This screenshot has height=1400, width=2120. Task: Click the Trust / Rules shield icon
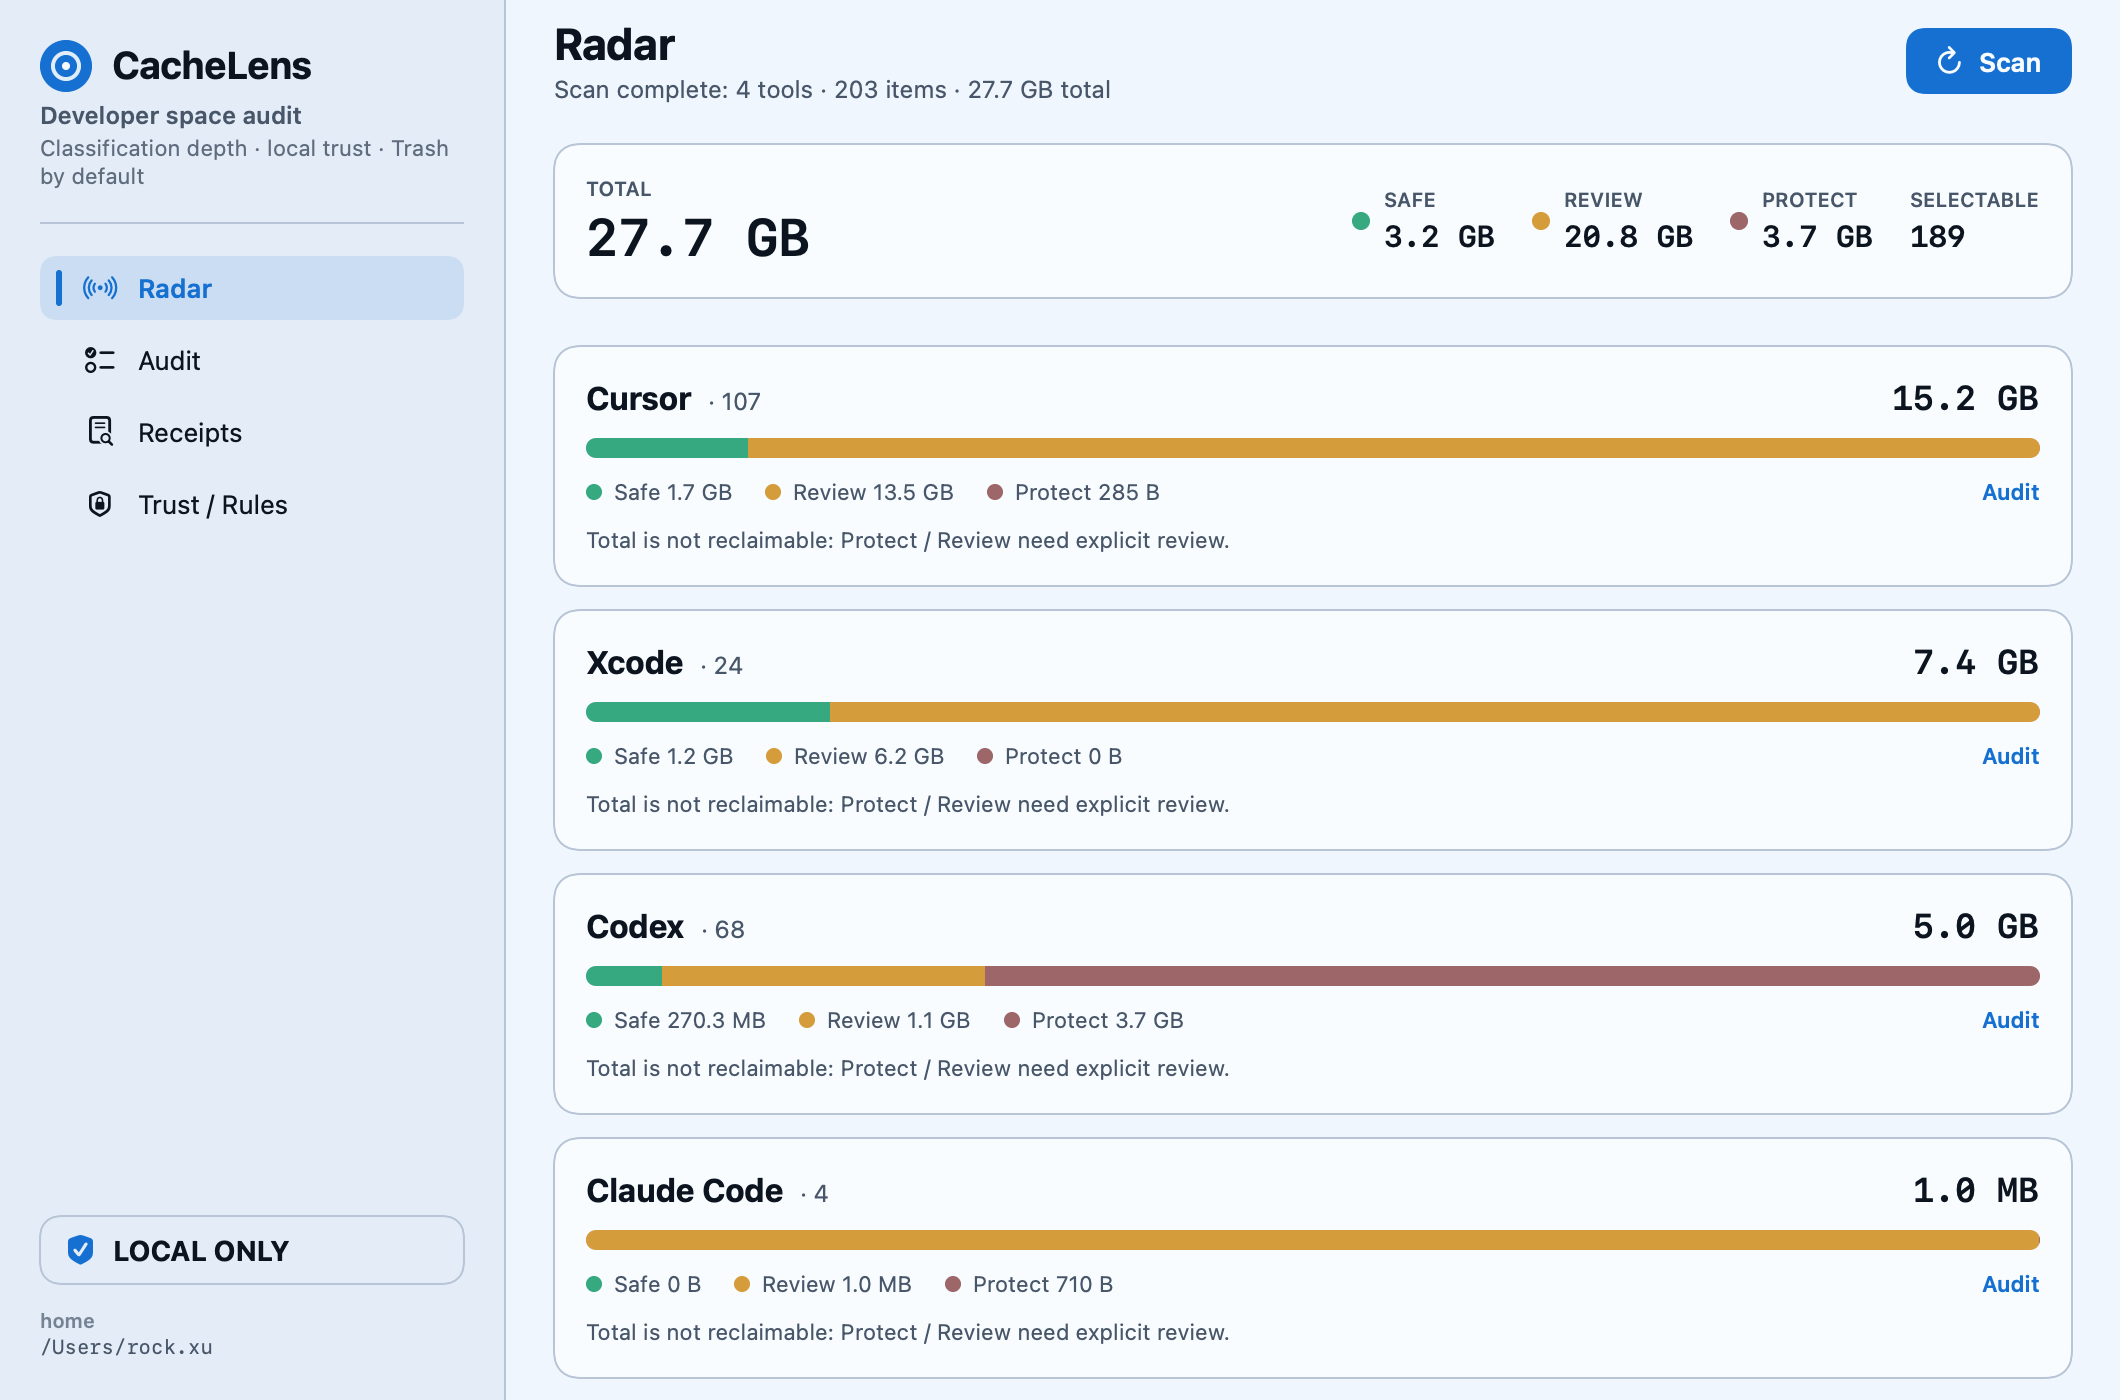point(100,504)
